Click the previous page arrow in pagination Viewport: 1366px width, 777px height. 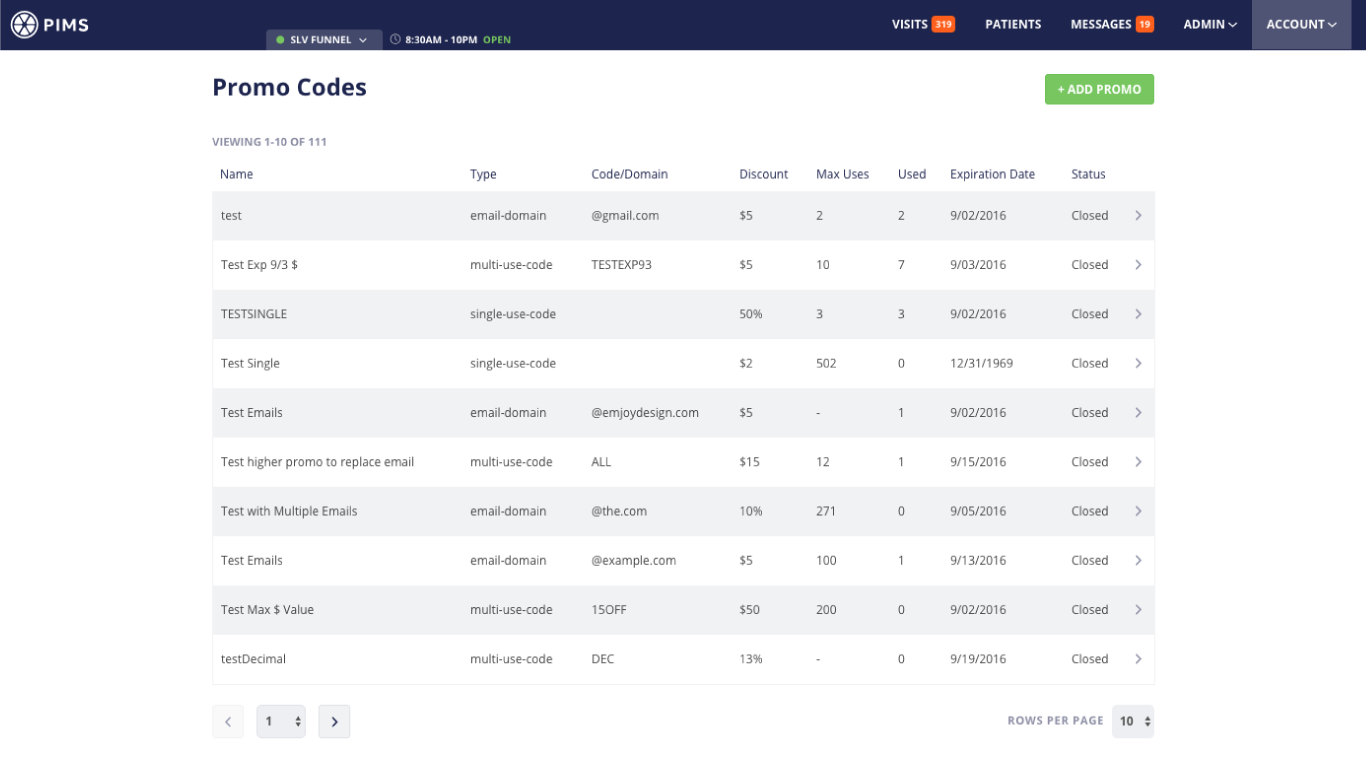(x=227, y=720)
